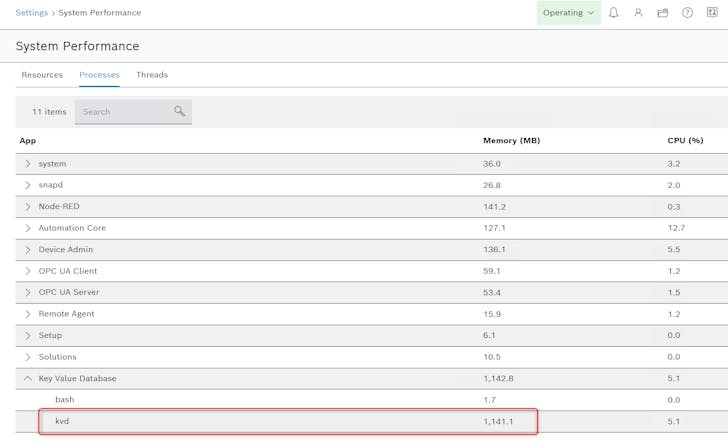Image resolution: width=728 pixels, height=448 pixels.
Task: Click the search magnifier icon
Action: pyautogui.click(x=180, y=112)
